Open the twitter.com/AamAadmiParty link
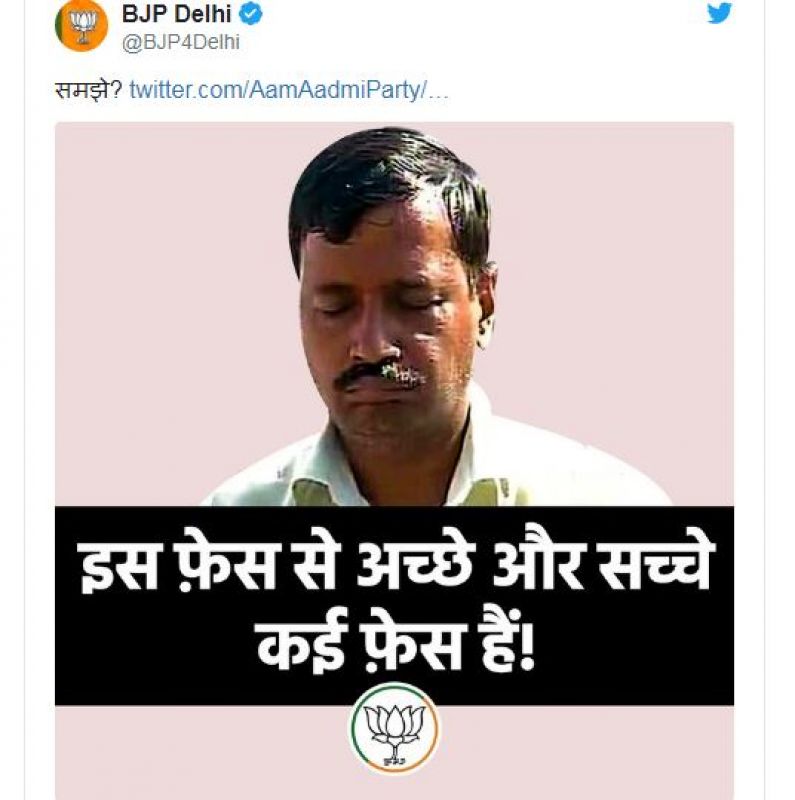Screen dimensions: 795x800 click(289, 90)
